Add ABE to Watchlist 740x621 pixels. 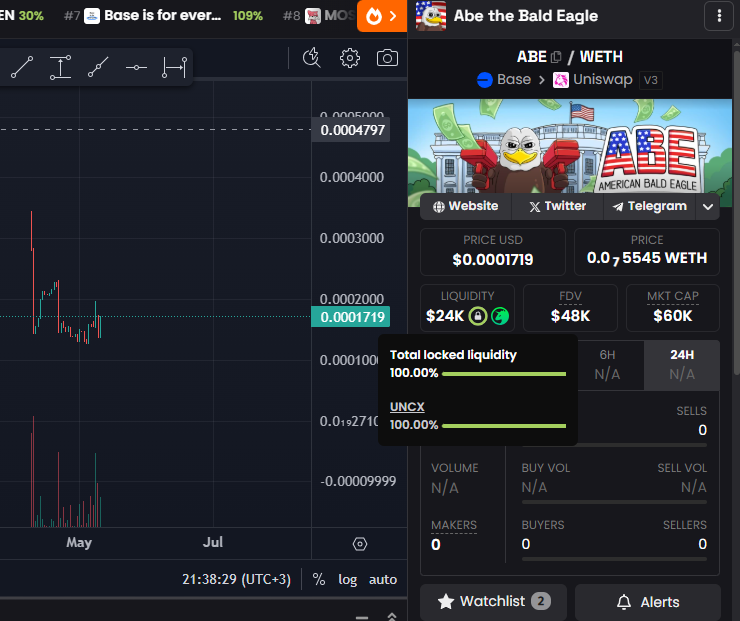(493, 601)
